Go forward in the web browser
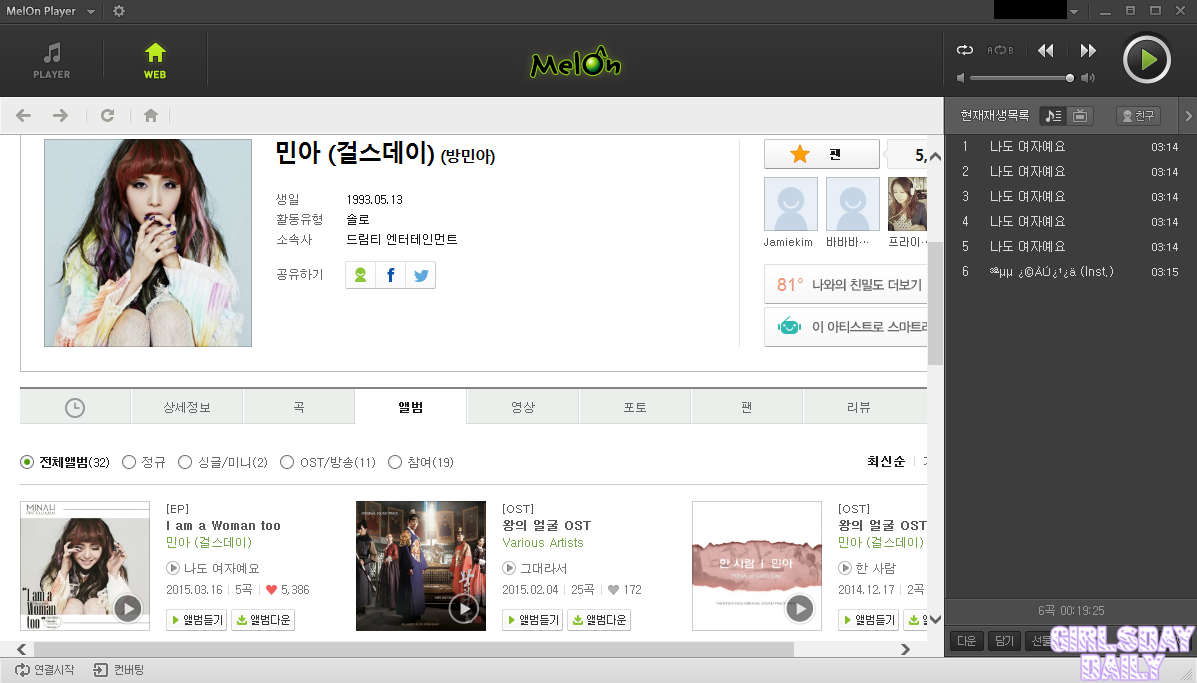The height and width of the screenshot is (683, 1197). (x=60, y=115)
